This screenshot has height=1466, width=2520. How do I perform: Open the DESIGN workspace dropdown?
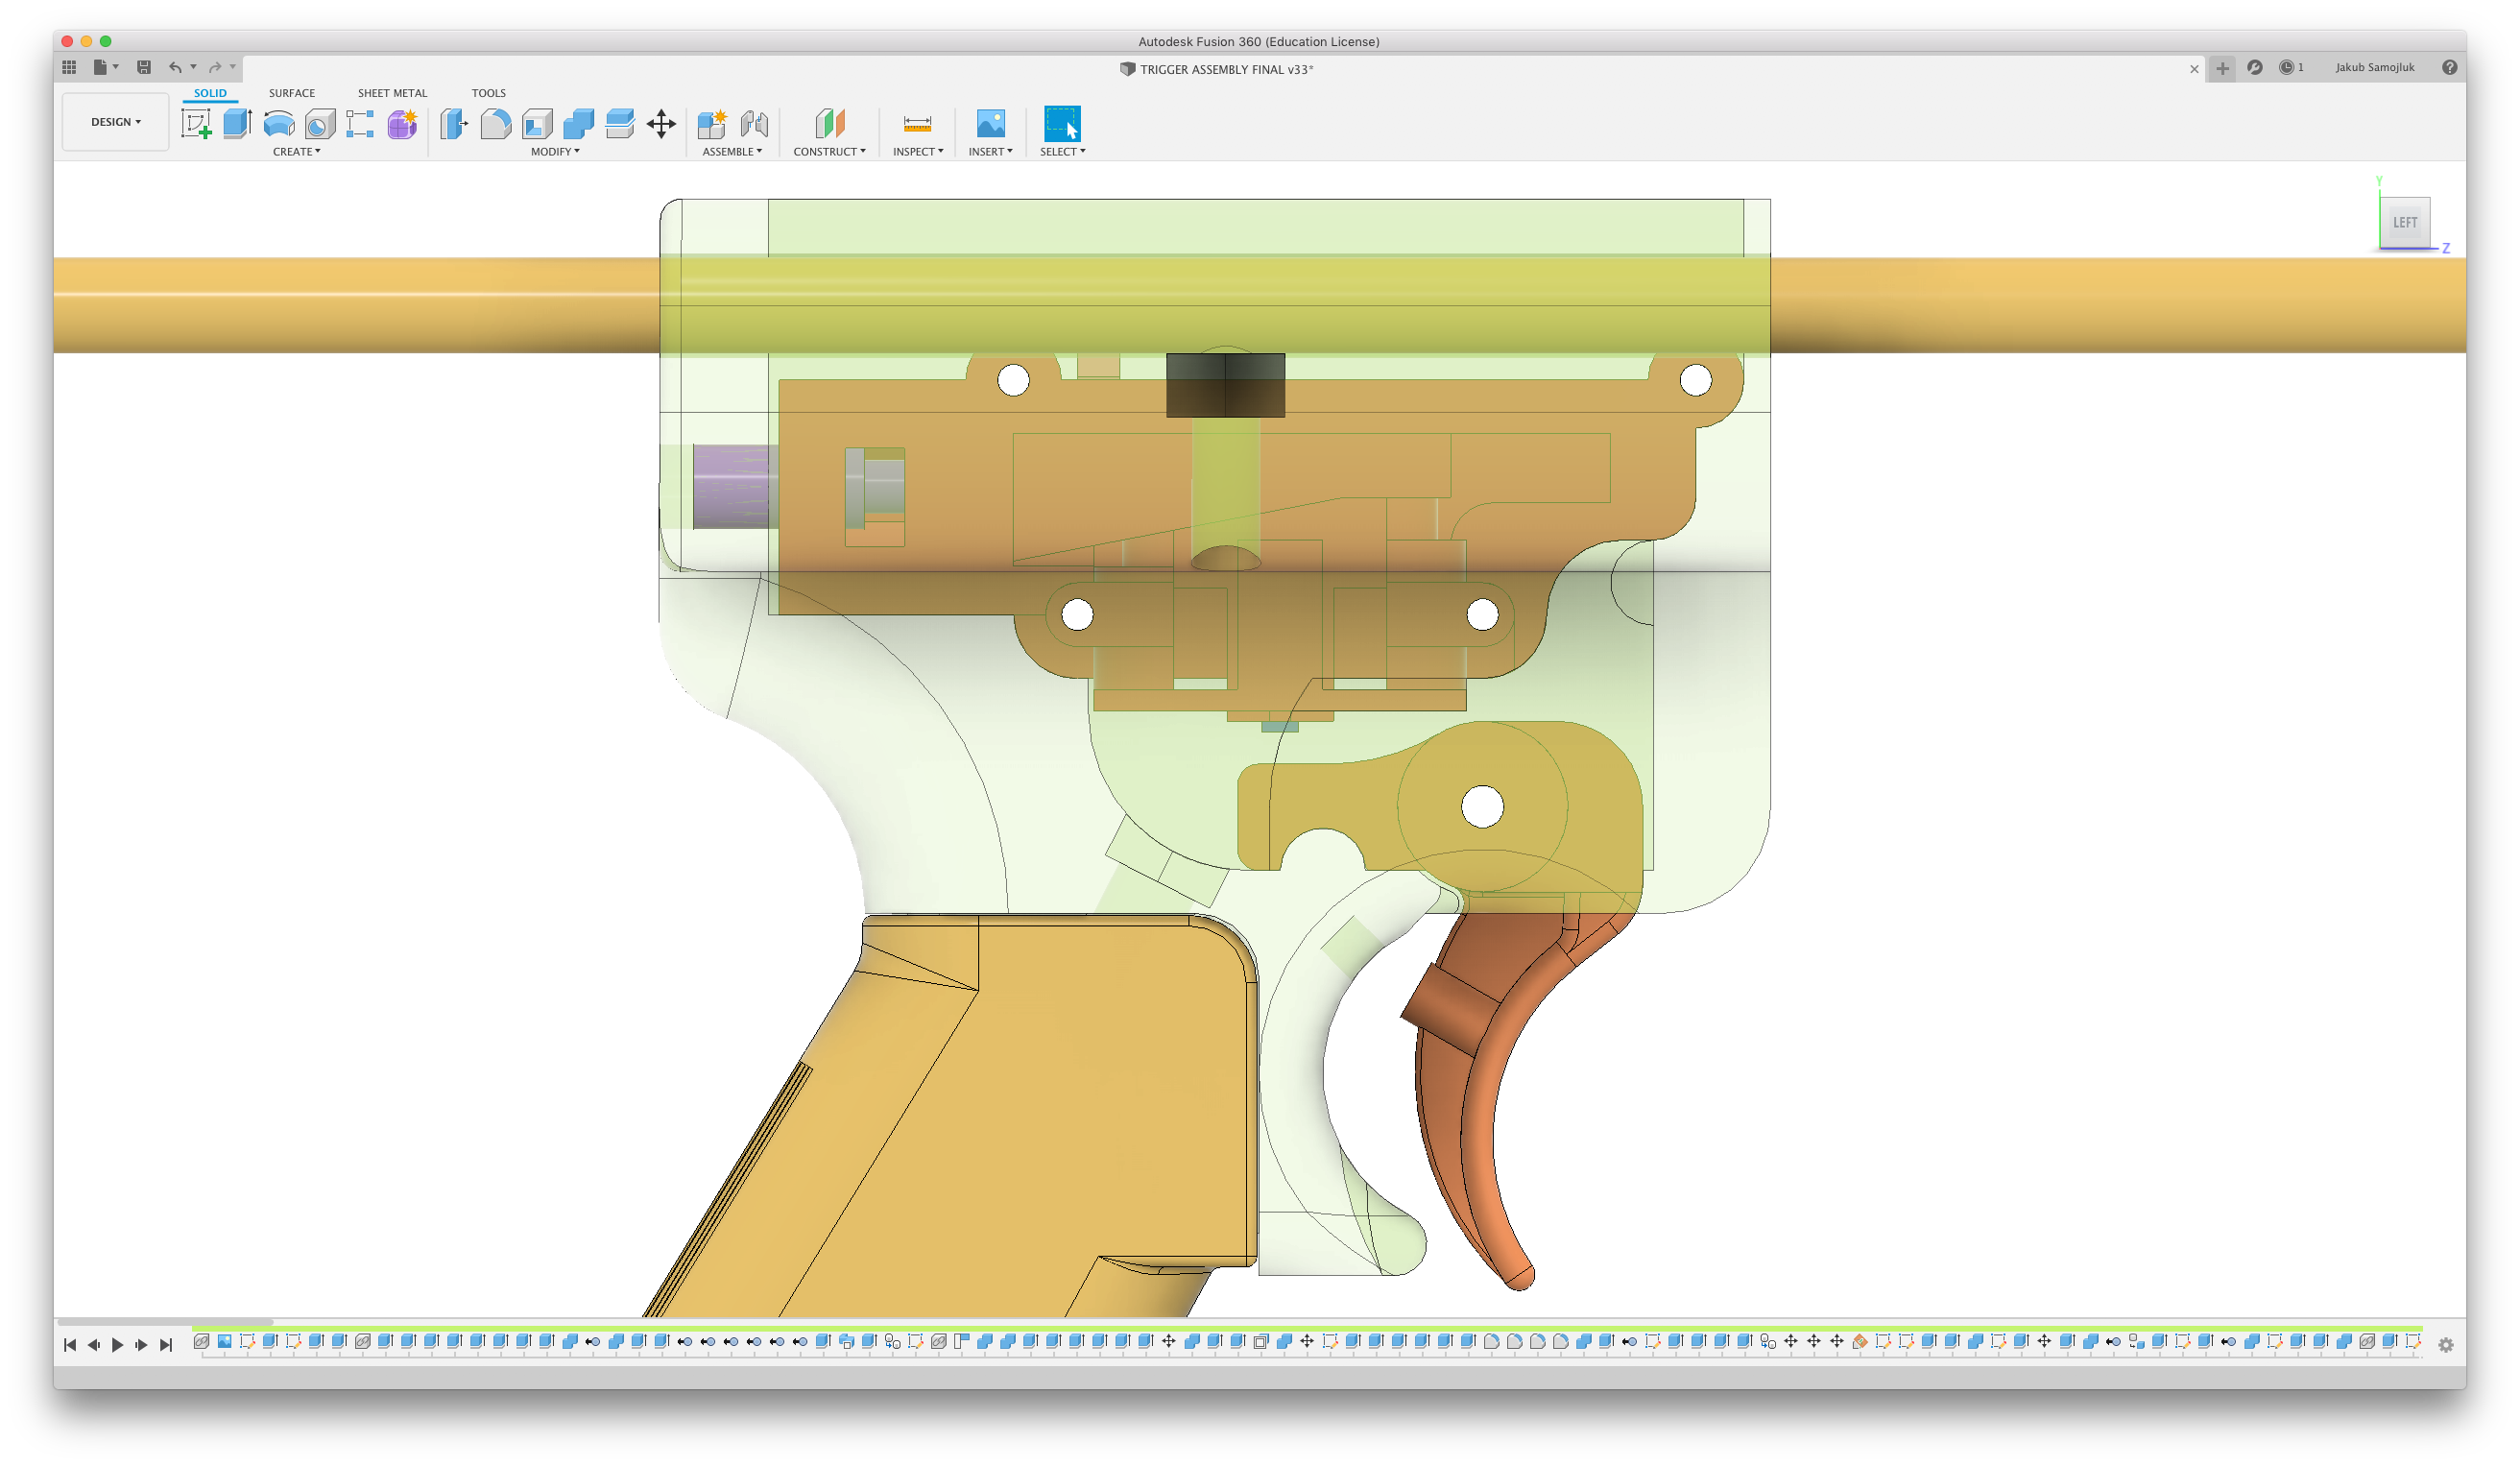115,122
